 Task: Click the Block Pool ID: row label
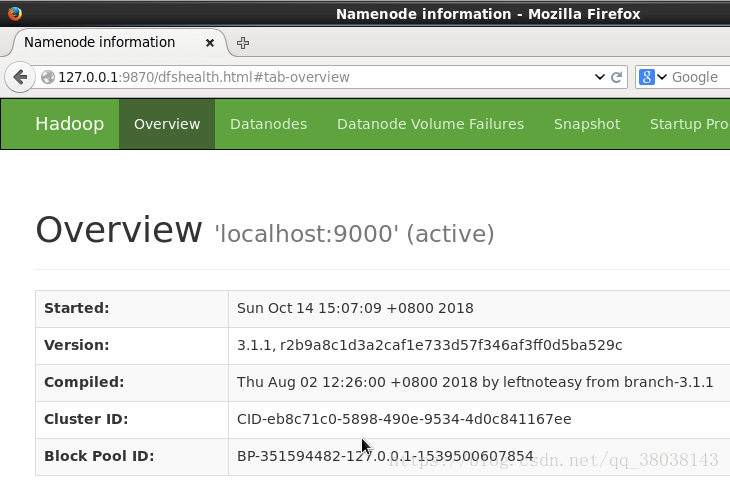[x=99, y=456]
